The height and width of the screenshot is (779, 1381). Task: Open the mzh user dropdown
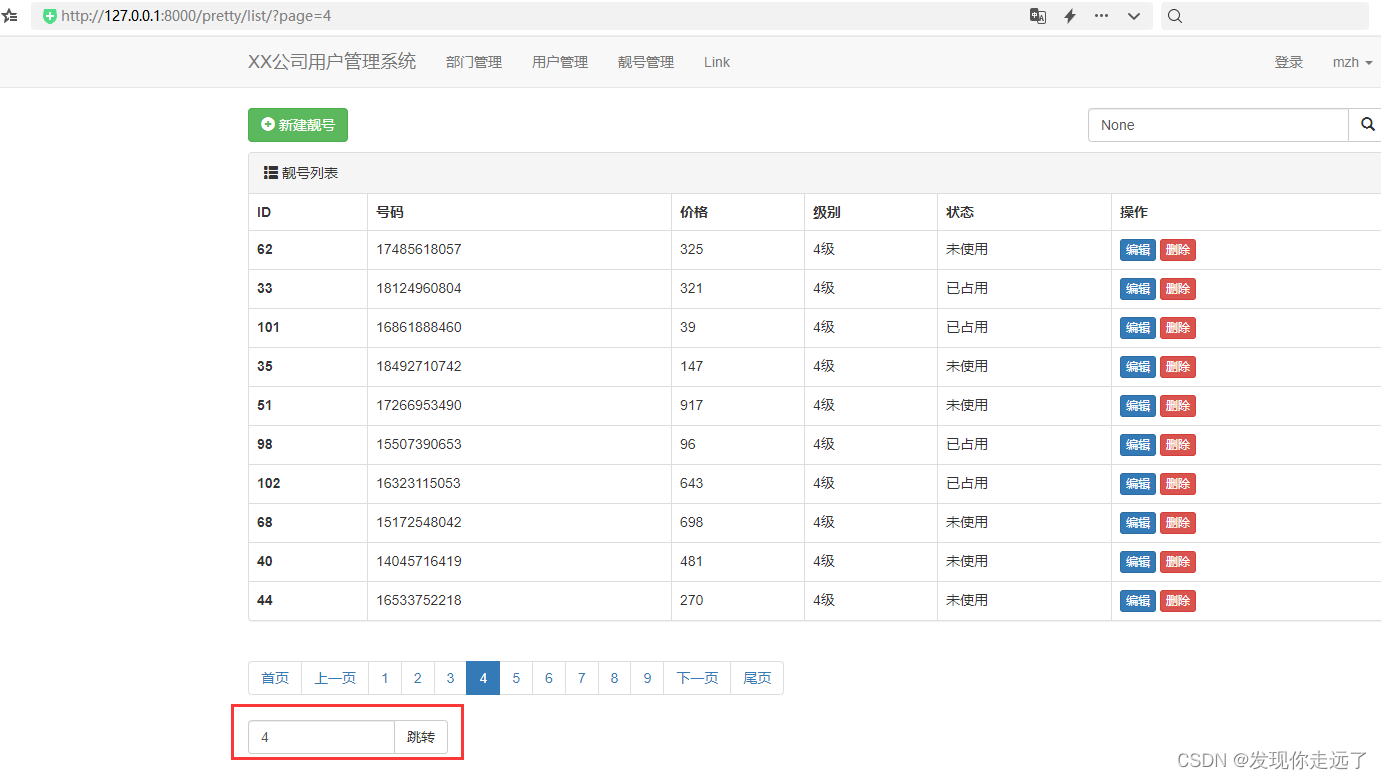pos(1352,62)
